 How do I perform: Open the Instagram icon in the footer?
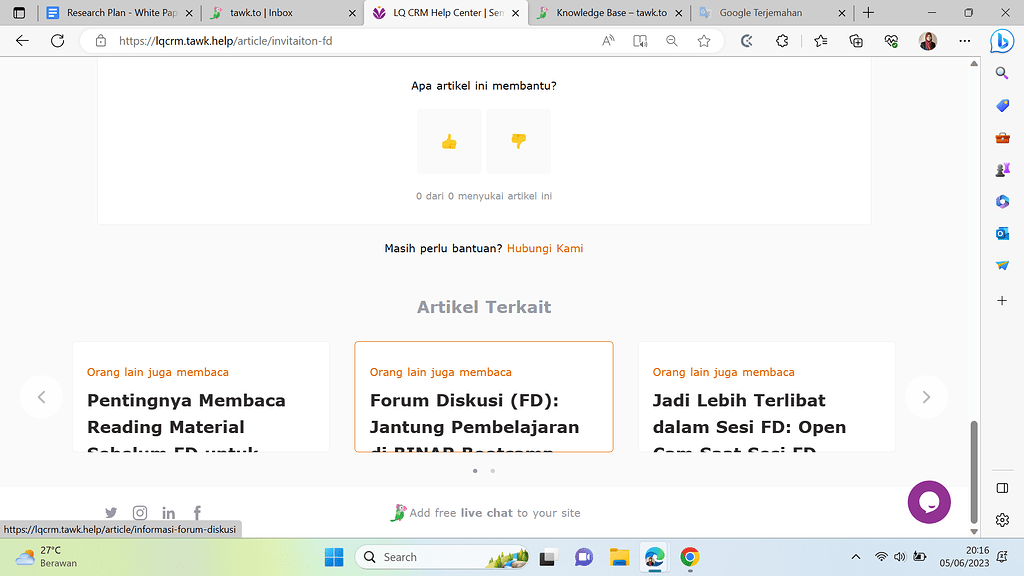tap(140, 512)
